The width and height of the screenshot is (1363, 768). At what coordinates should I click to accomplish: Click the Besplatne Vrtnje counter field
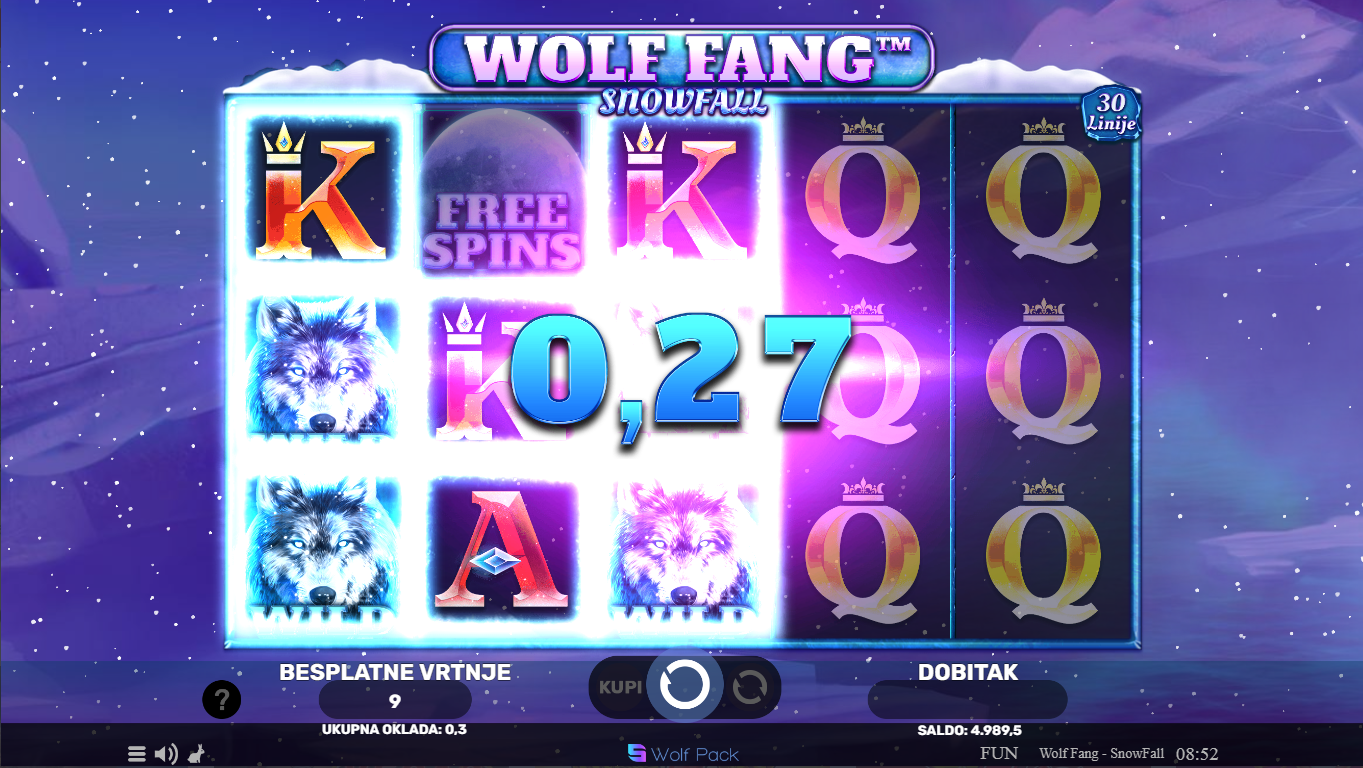[395, 700]
